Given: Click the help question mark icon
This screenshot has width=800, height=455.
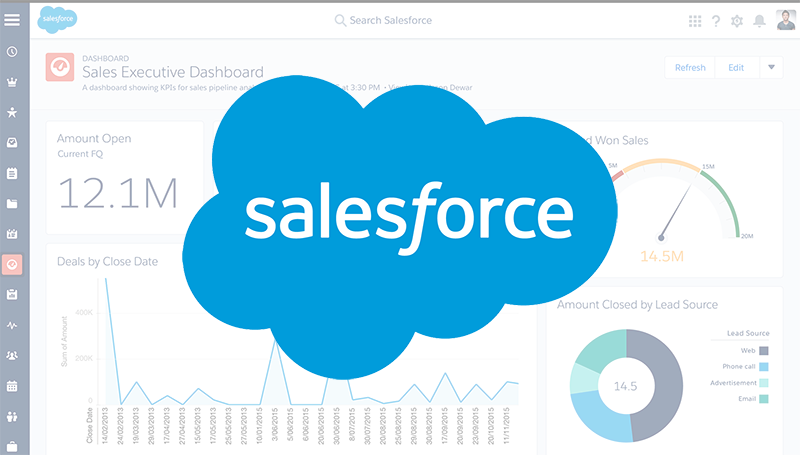Looking at the screenshot, I should pos(716,21).
